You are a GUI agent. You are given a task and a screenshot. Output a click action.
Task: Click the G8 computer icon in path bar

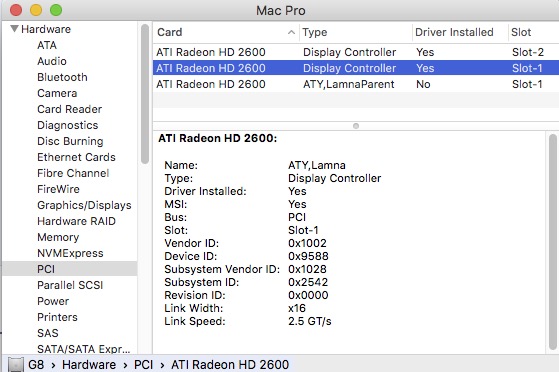pyautogui.click(x=16, y=365)
